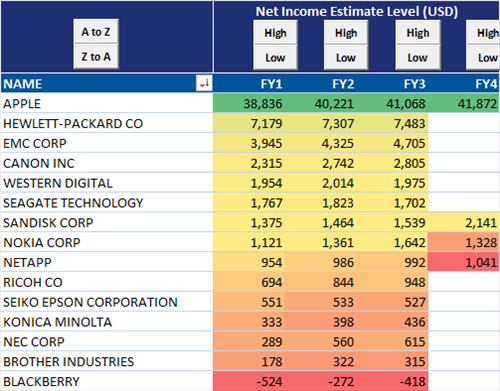The image size is (500, 391).
Task: Click the High button above FY2
Action: point(346,33)
